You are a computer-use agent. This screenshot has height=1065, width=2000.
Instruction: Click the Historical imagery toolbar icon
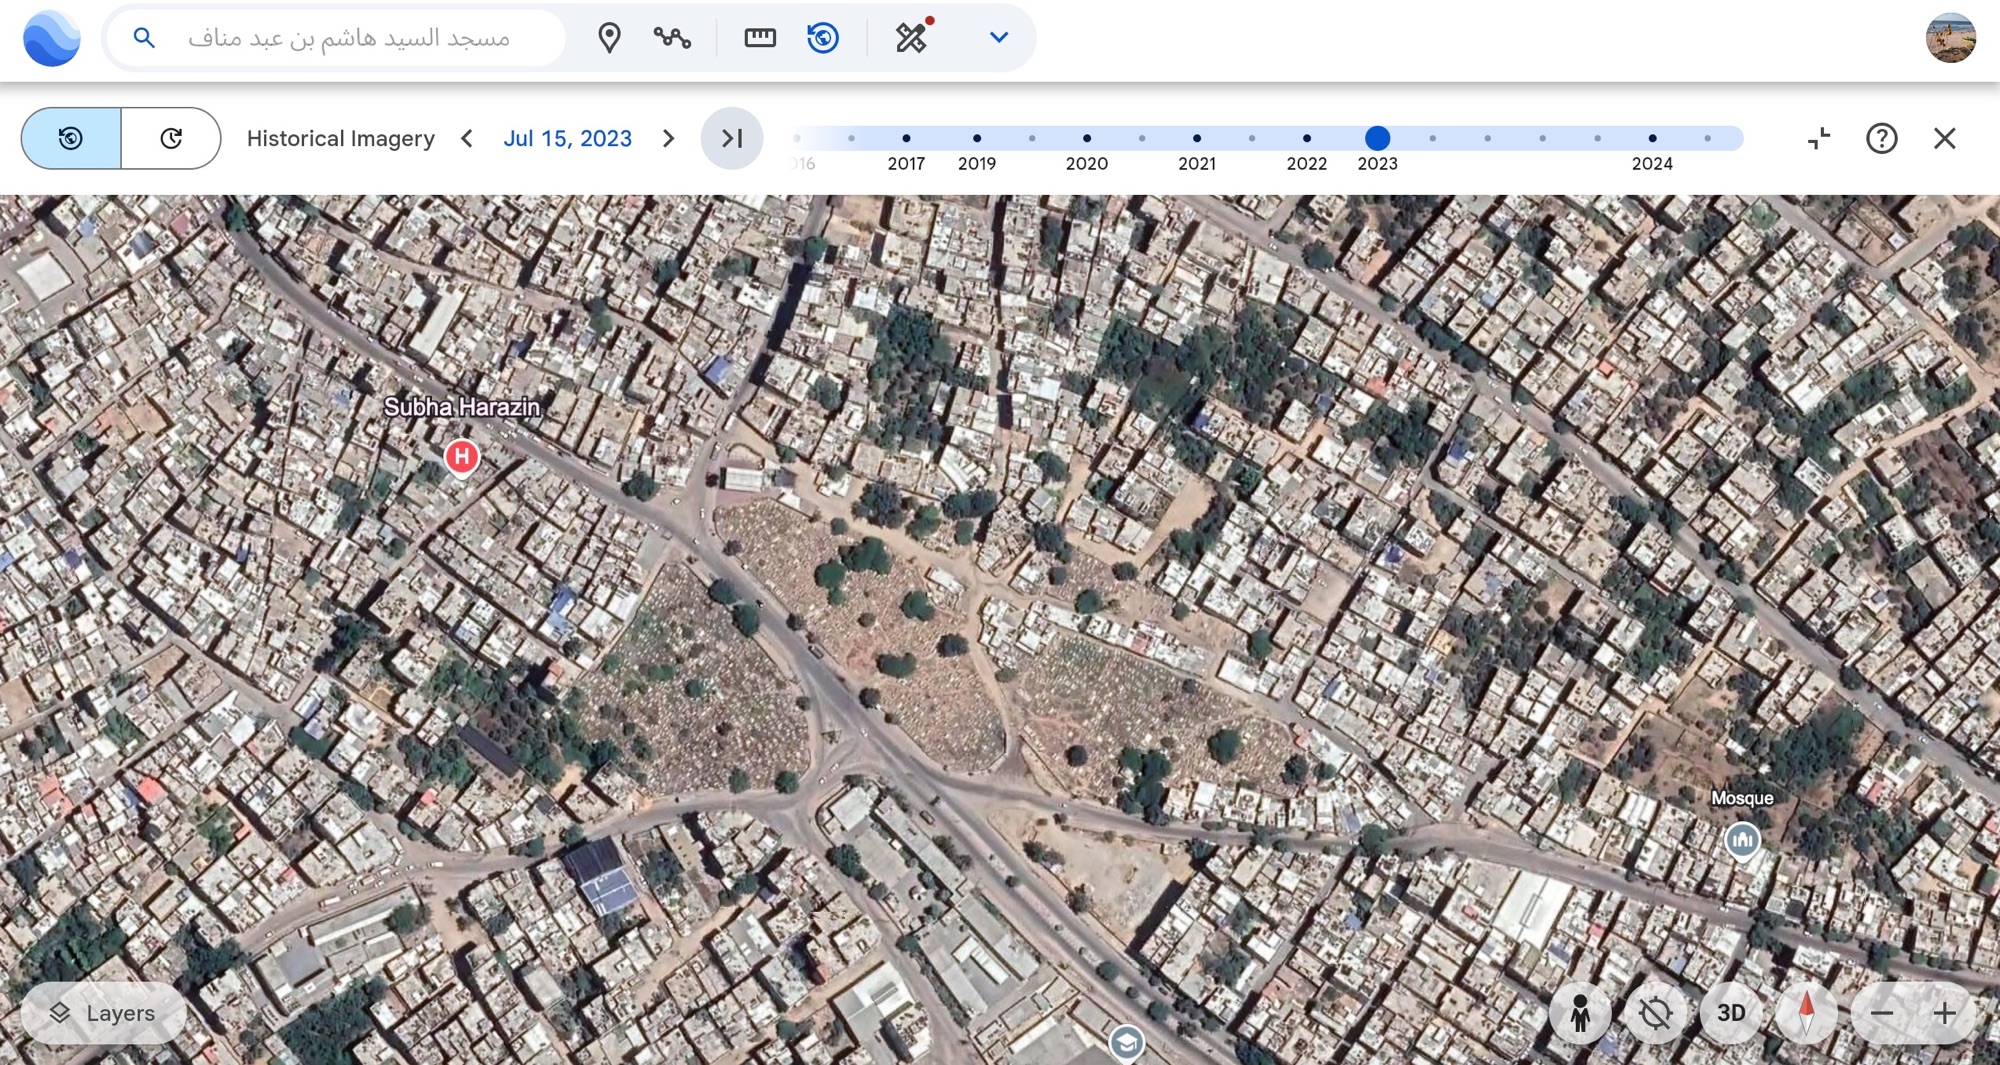pyautogui.click(x=822, y=38)
